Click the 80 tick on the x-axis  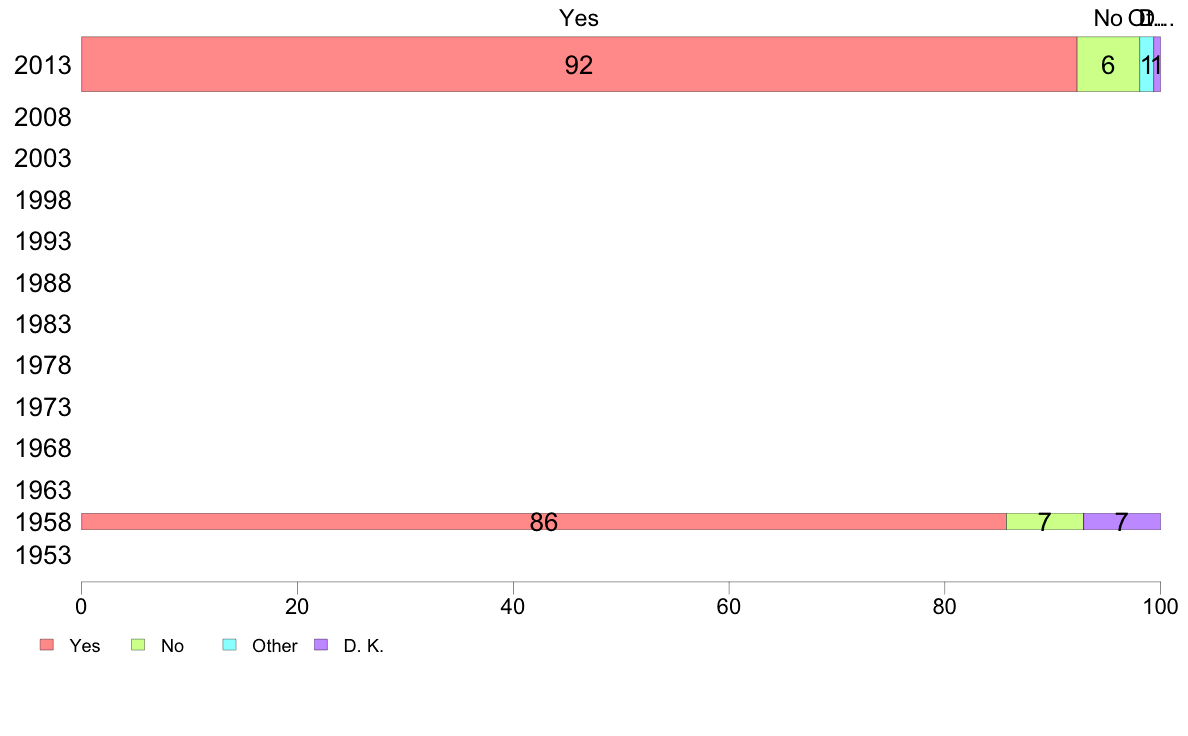point(945,606)
